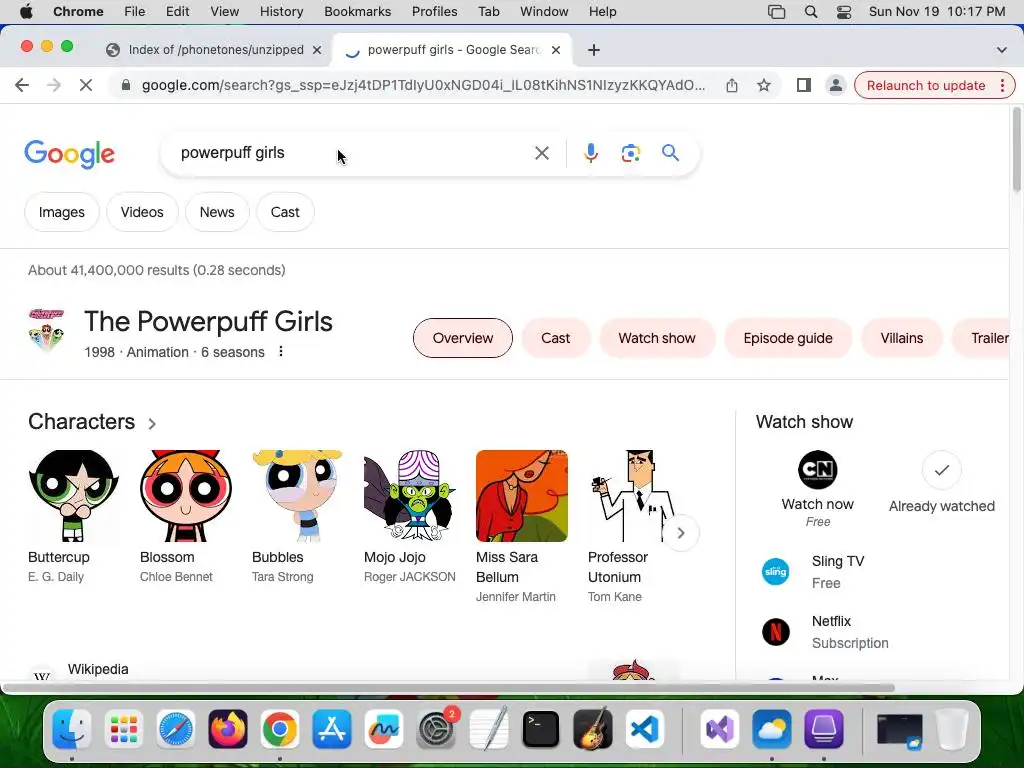Open the Sling TV logo

pos(776,572)
